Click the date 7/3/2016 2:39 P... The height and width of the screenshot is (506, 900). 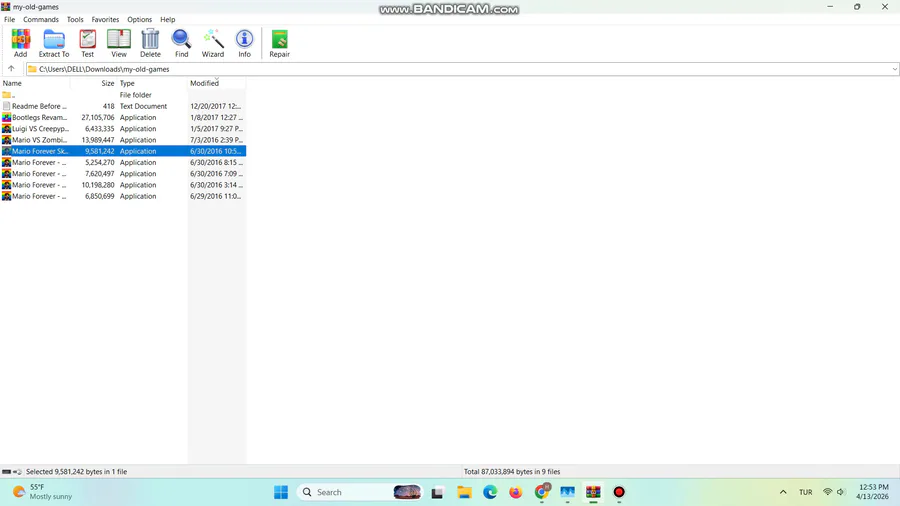216,140
